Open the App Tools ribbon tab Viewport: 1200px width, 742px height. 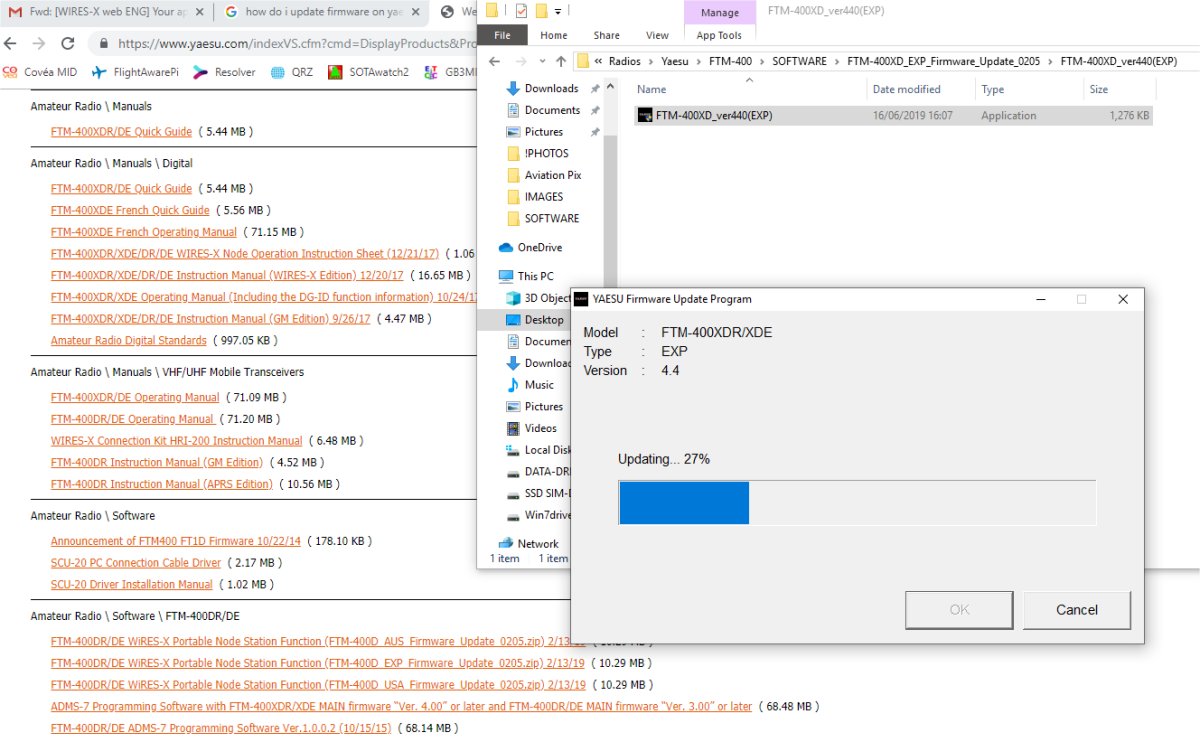(x=719, y=35)
